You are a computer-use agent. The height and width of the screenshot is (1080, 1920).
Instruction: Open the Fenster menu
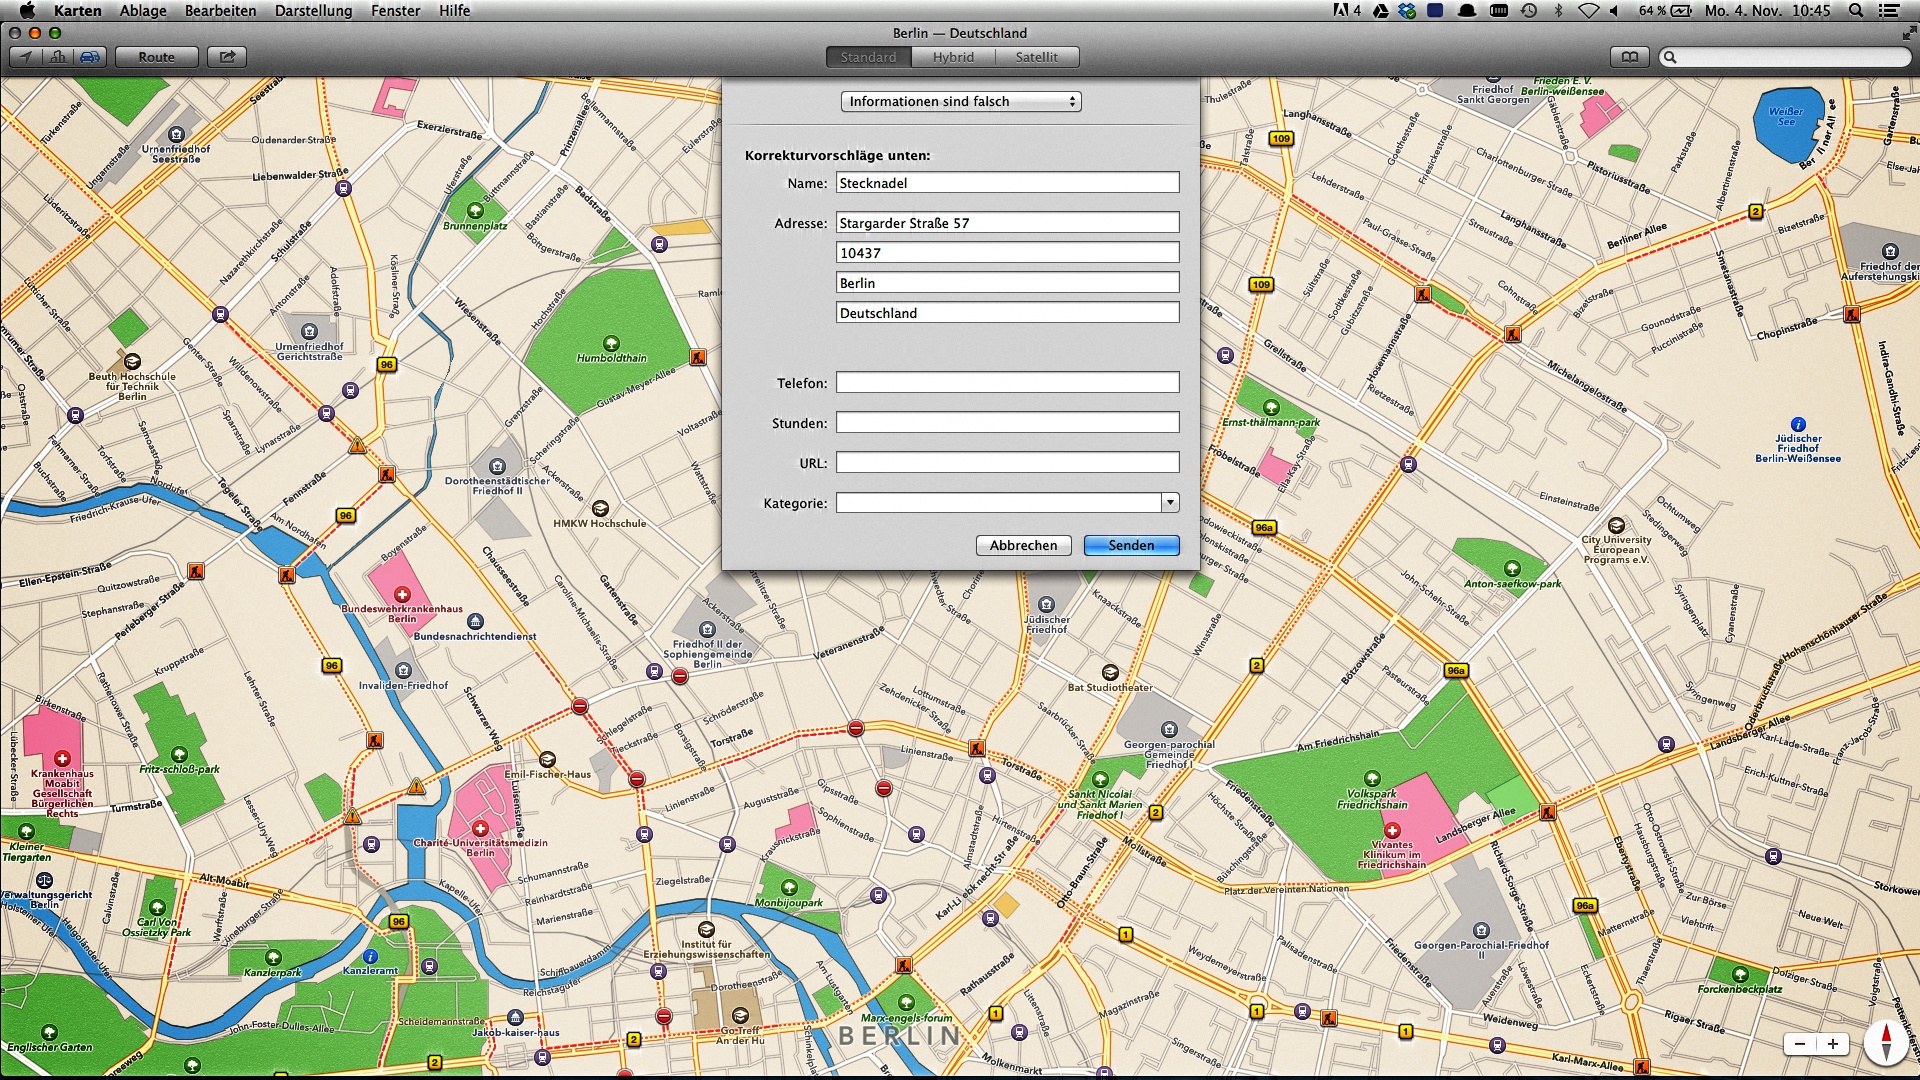point(395,11)
